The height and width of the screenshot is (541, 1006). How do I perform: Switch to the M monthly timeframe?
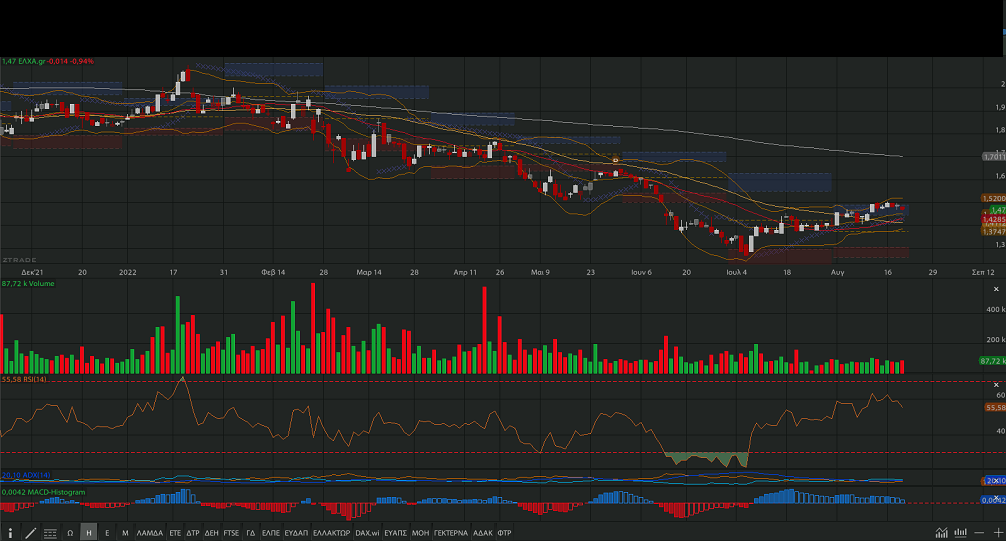click(125, 533)
